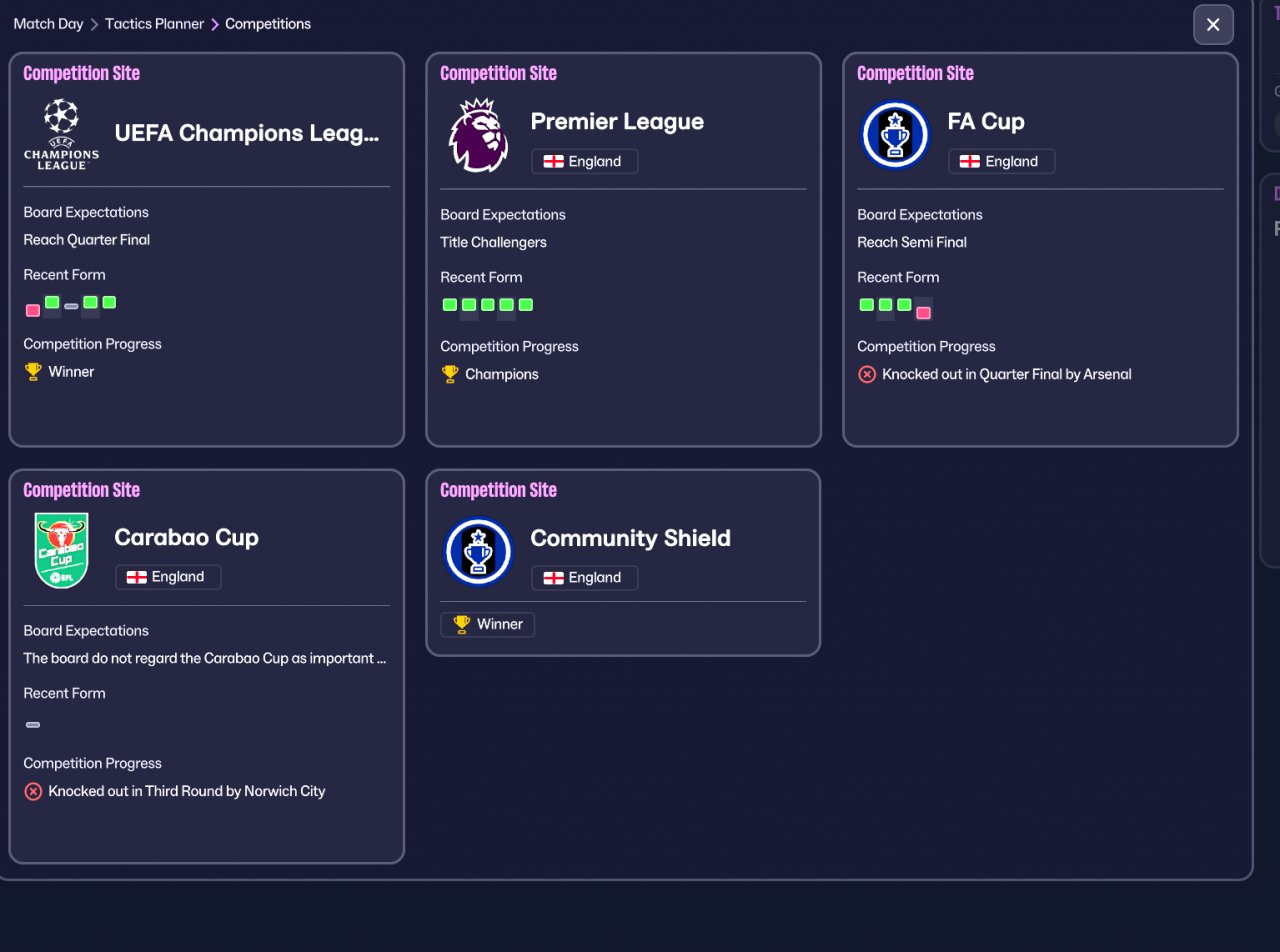1280x952 pixels.
Task: Click the UEFA Champions League title
Action: click(247, 133)
